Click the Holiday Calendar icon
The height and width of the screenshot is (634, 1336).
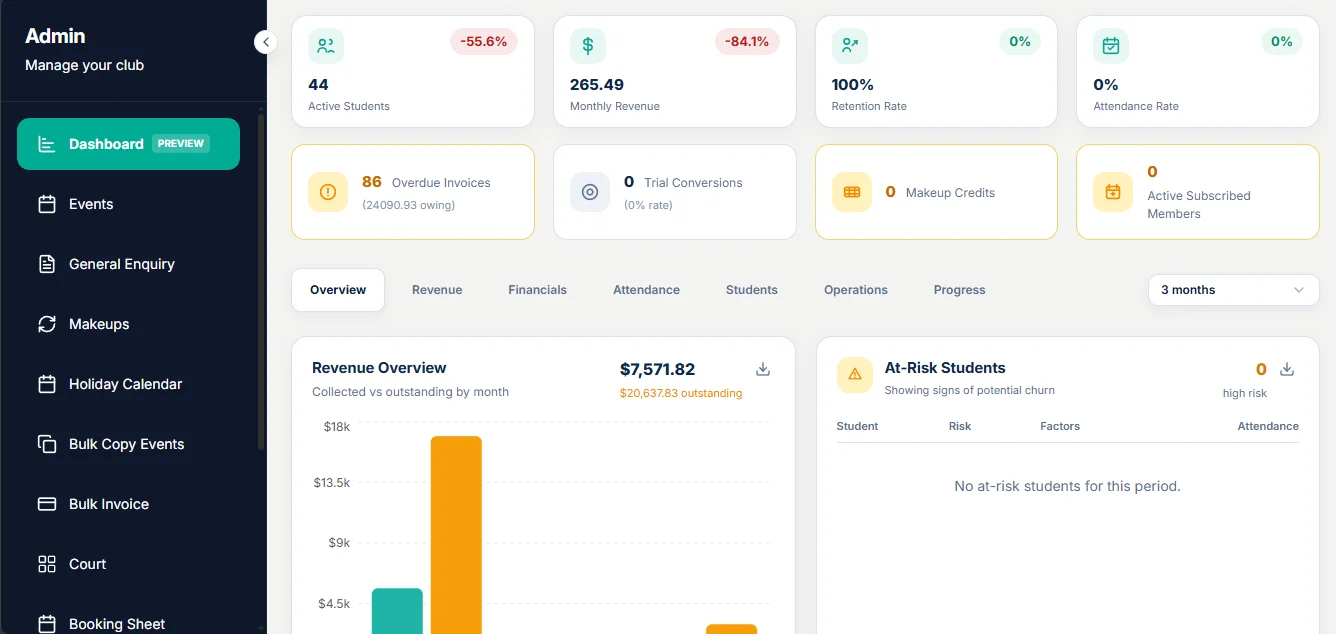tap(47, 384)
